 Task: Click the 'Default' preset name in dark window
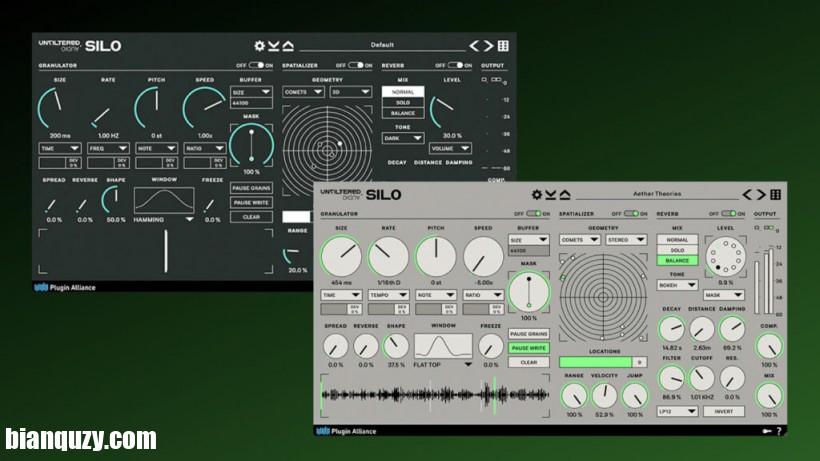[x=382, y=45]
